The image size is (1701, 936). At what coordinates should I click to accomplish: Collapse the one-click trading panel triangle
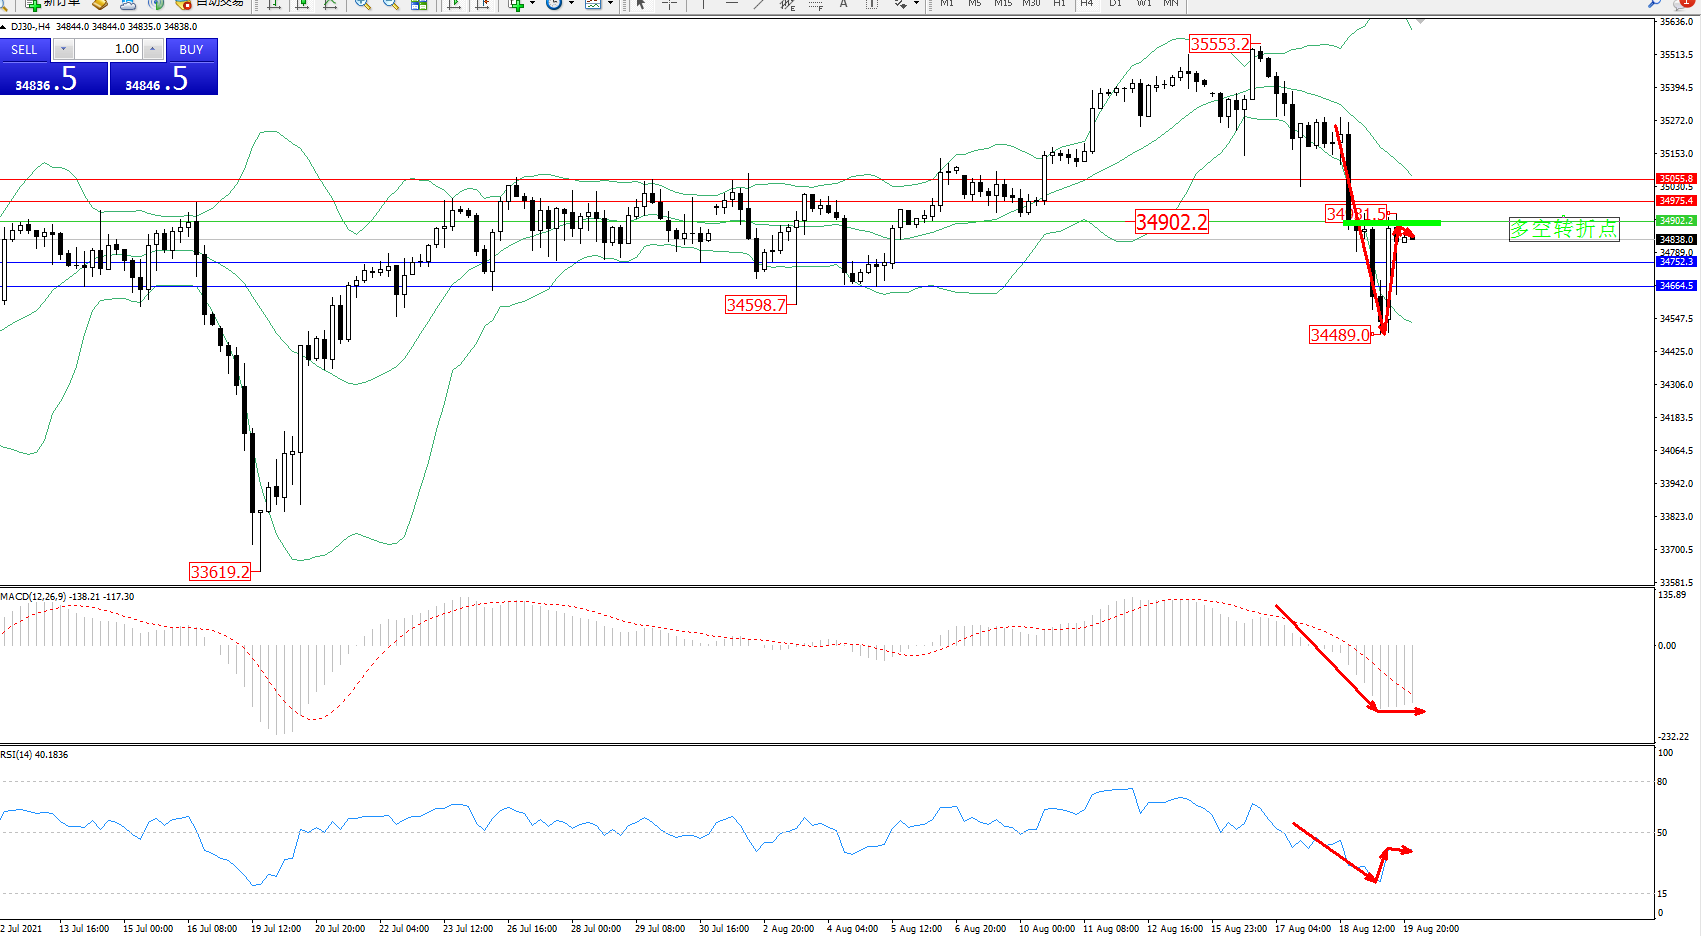coord(4,27)
